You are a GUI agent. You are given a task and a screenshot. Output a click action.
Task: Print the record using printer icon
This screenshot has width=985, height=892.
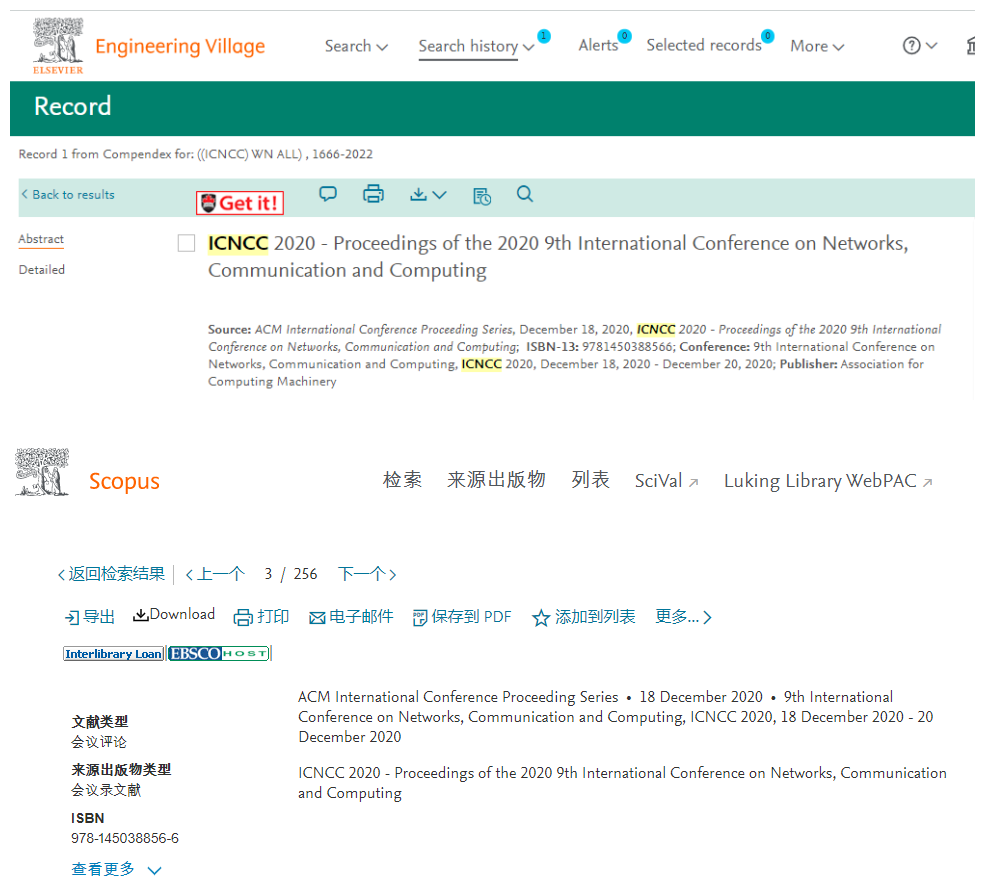point(373,194)
